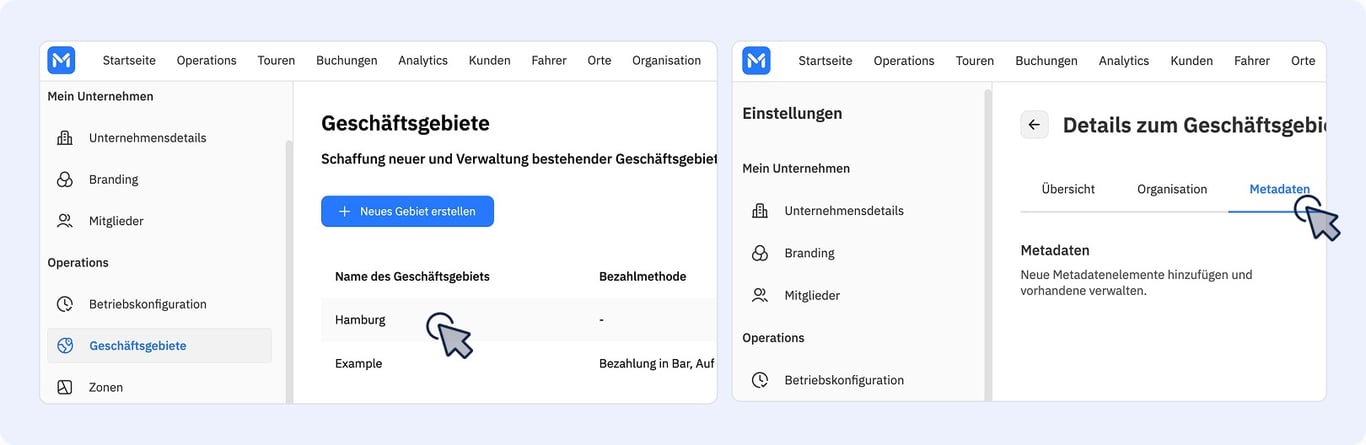Open Kunden in right window navbar
The width and height of the screenshot is (1366, 445).
(x=1192, y=60)
